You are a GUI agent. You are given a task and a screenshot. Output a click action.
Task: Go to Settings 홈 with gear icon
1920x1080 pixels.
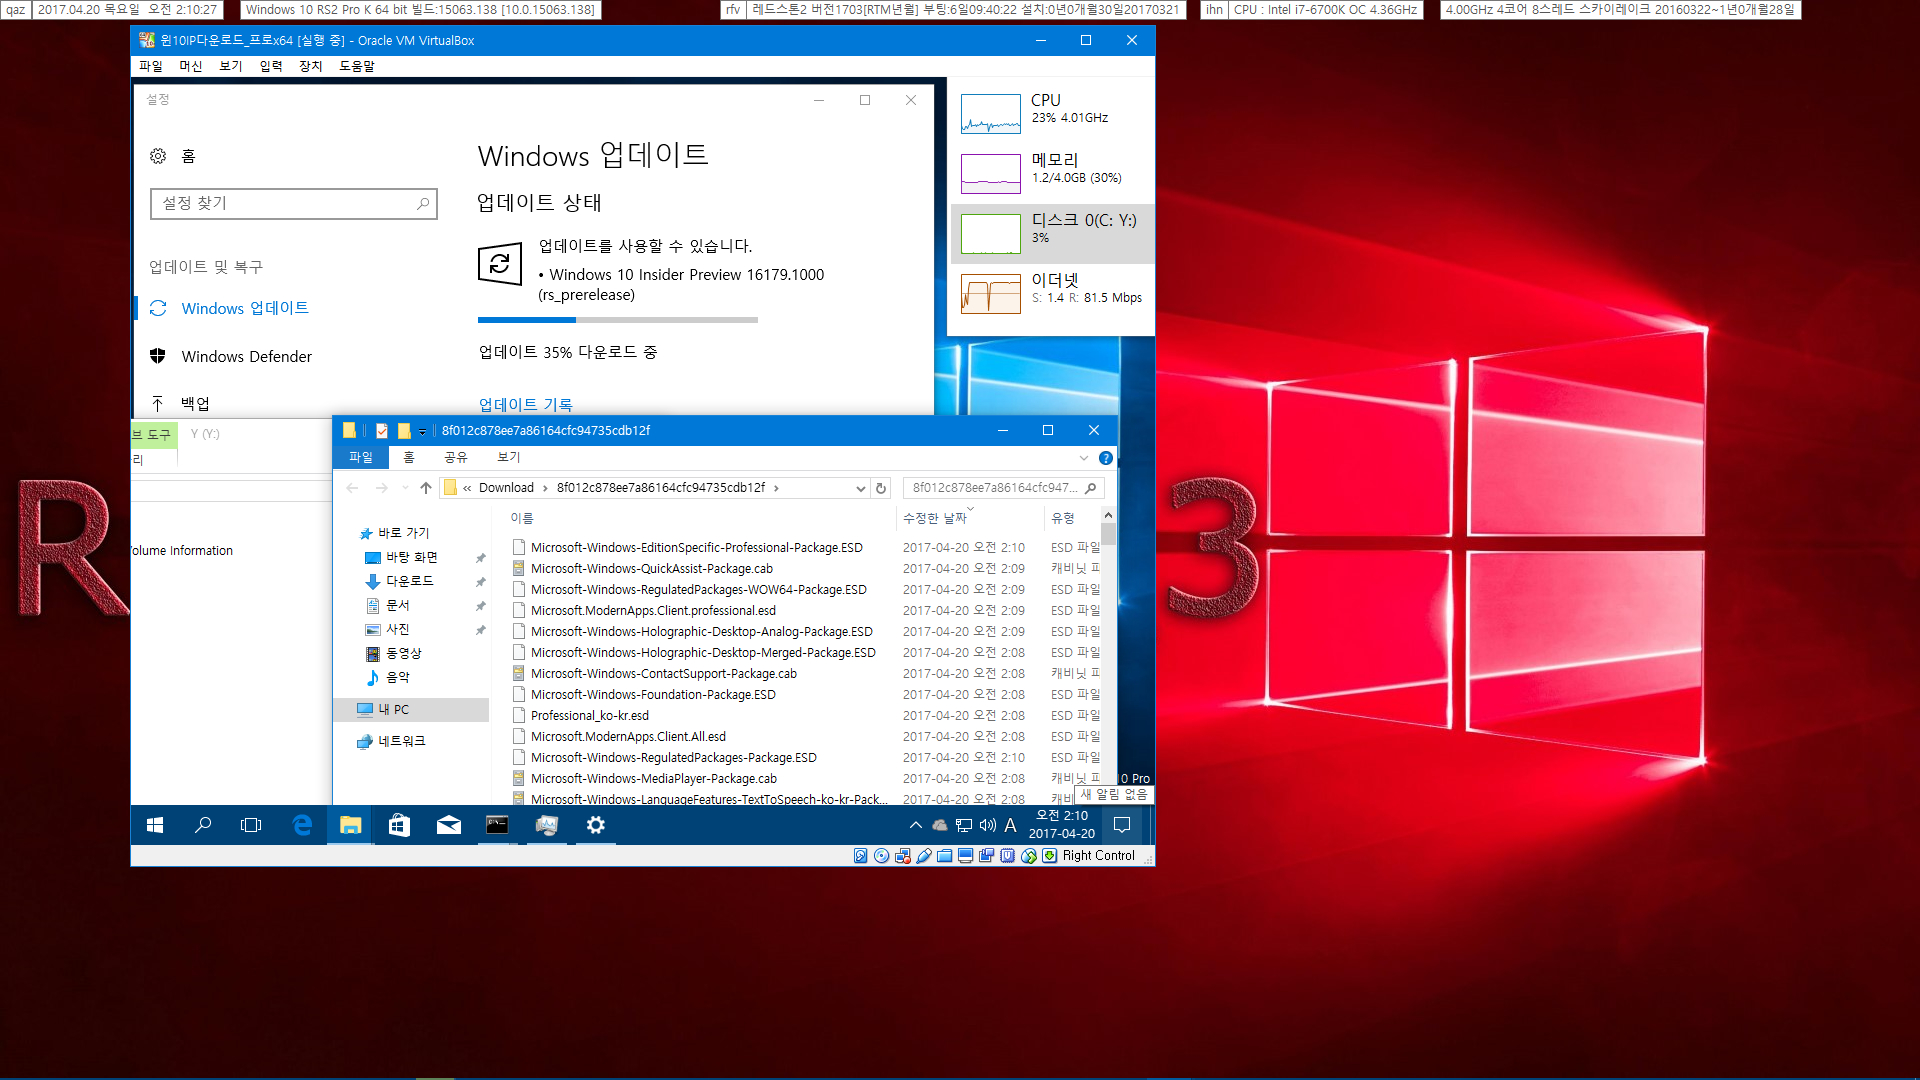click(x=173, y=156)
